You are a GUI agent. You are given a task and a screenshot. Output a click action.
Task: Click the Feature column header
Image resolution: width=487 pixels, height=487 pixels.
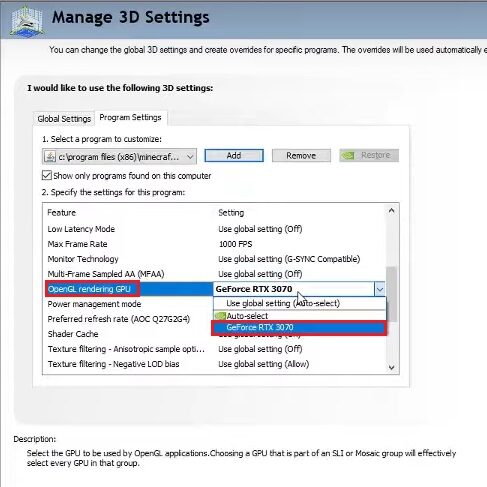pos(62,213)
